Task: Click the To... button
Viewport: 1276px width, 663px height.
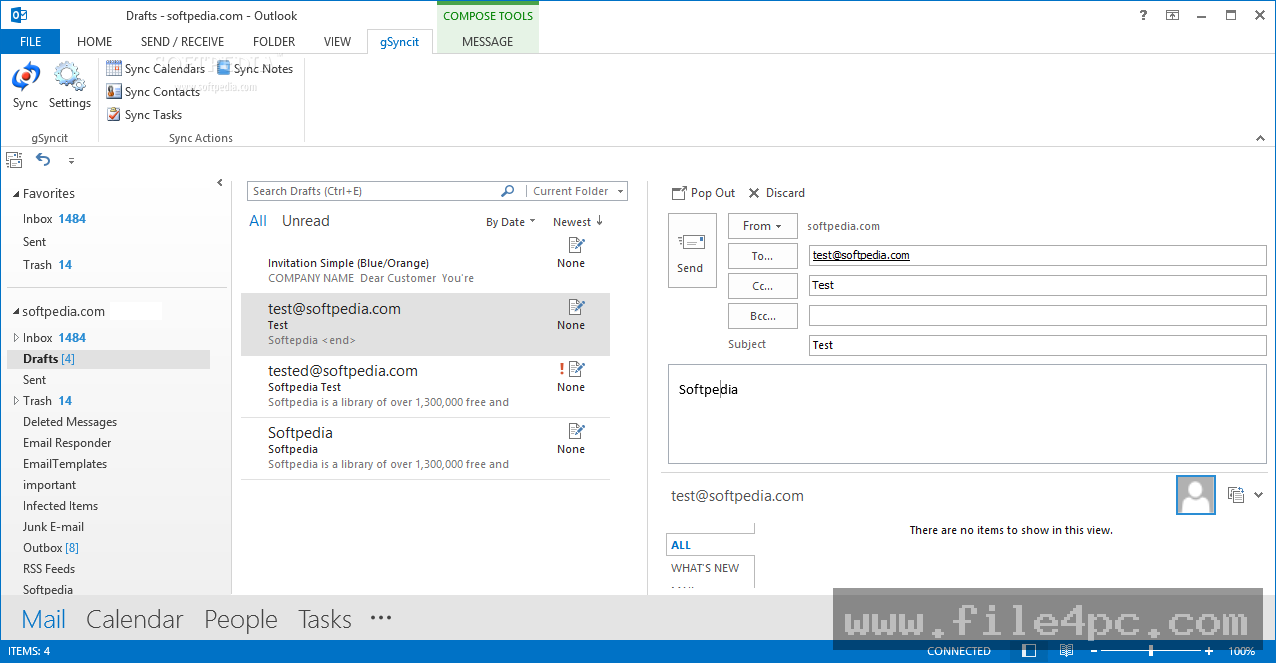Action: click(x=762, y=256)
